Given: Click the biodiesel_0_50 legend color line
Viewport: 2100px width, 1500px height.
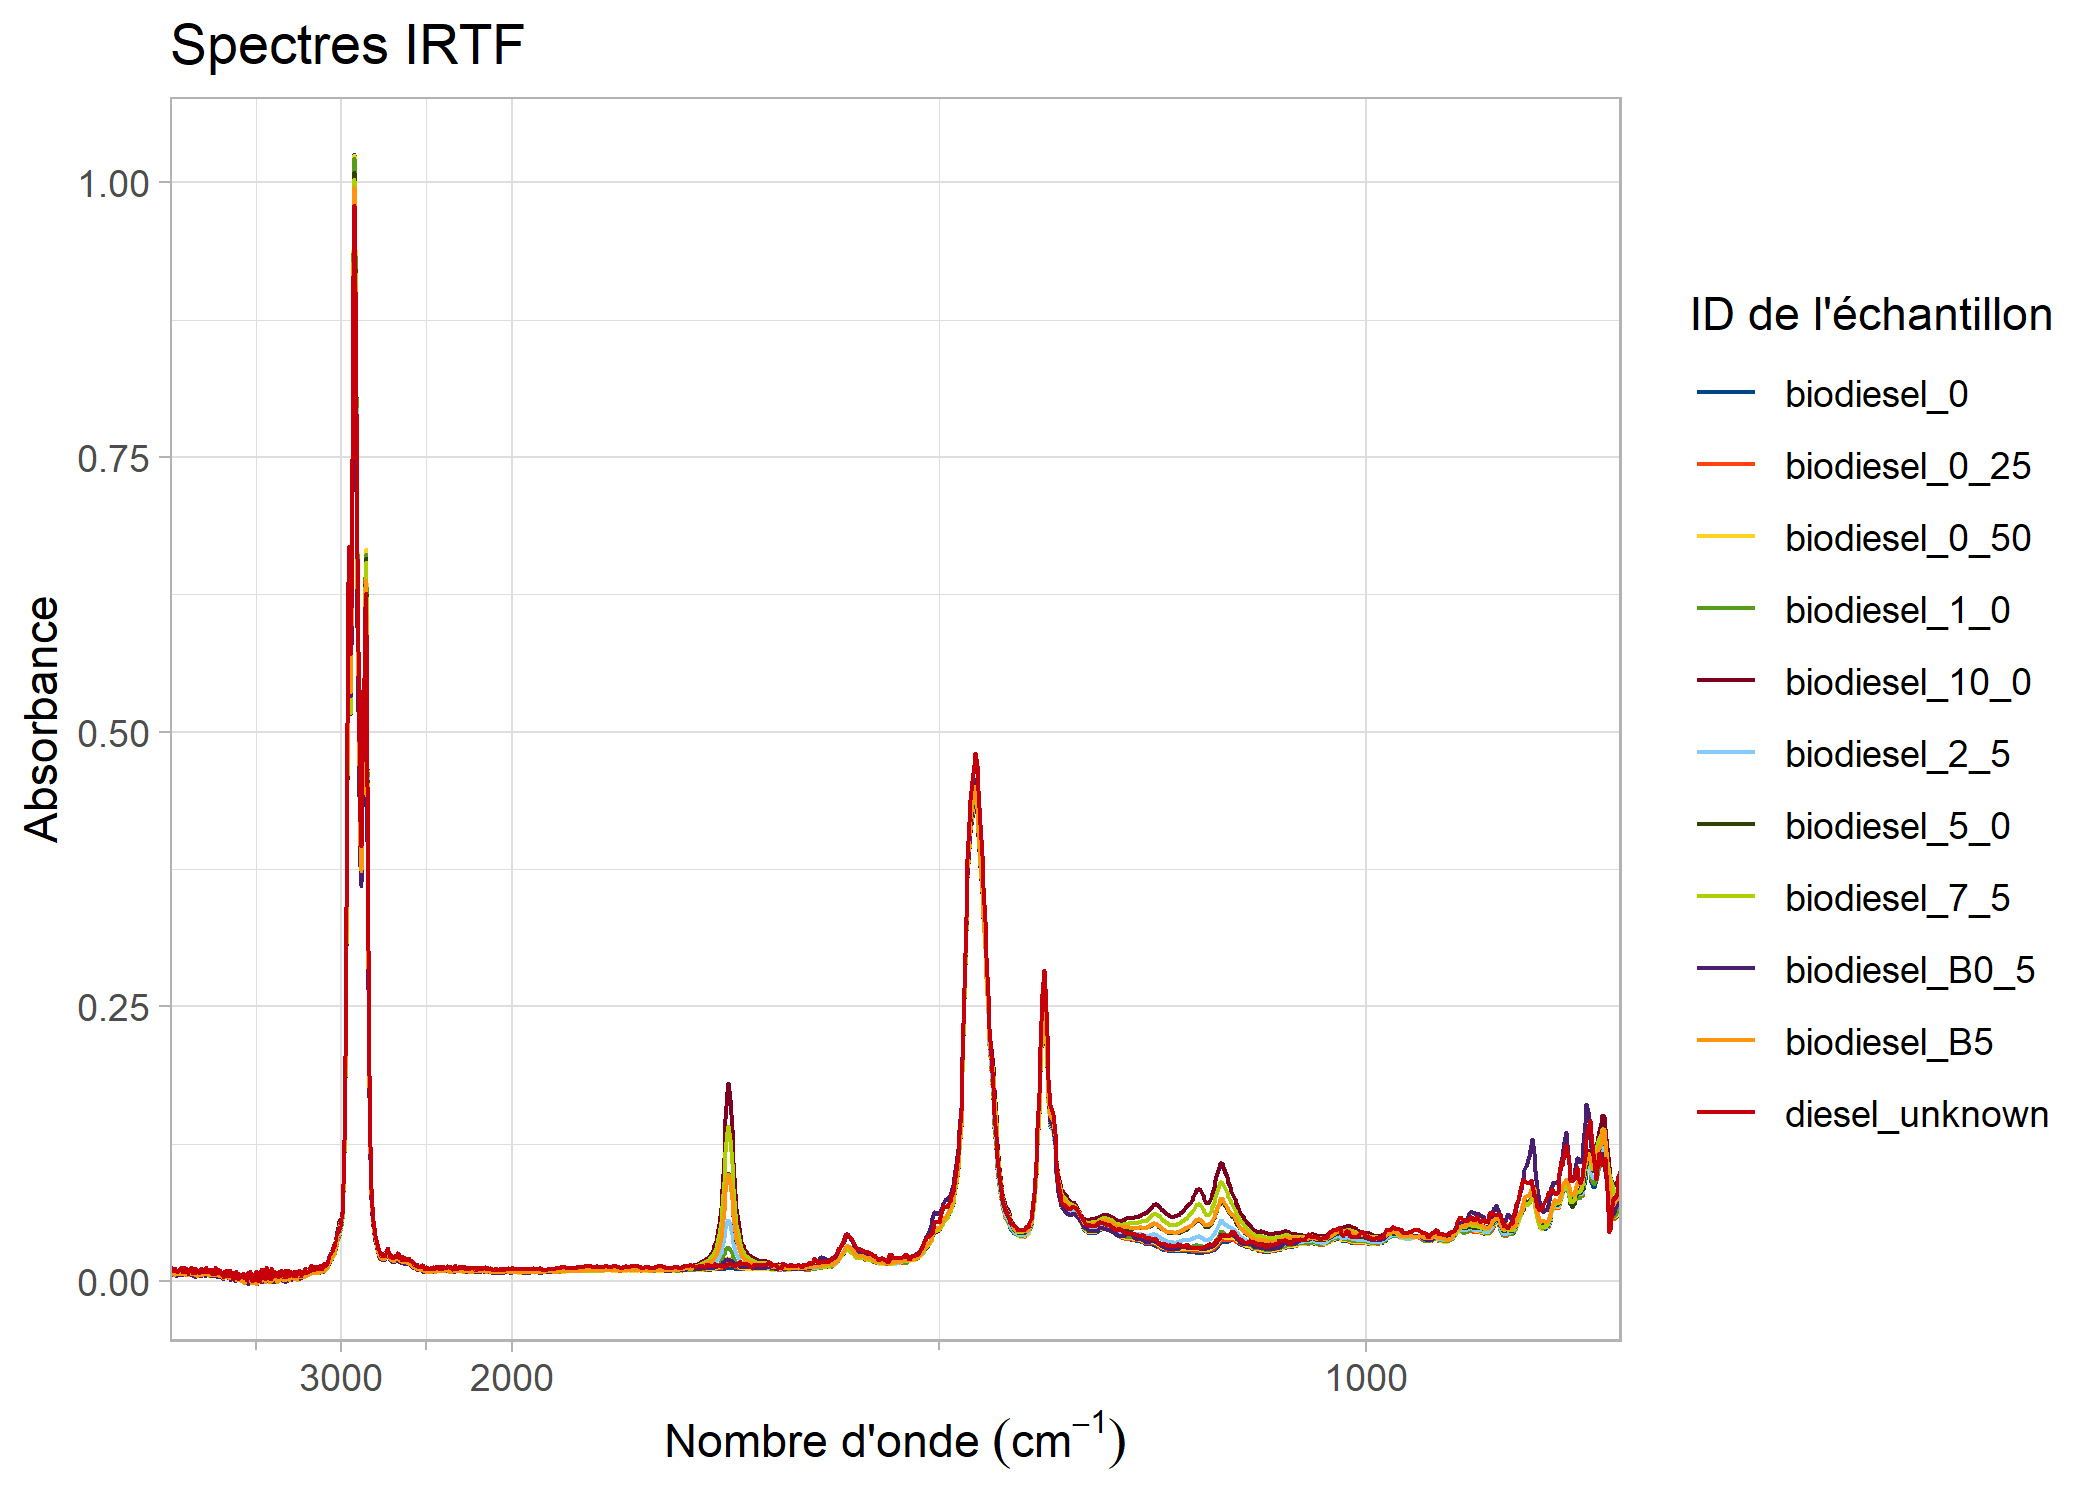Looking at the screenshot, I should pos(1726,537).
